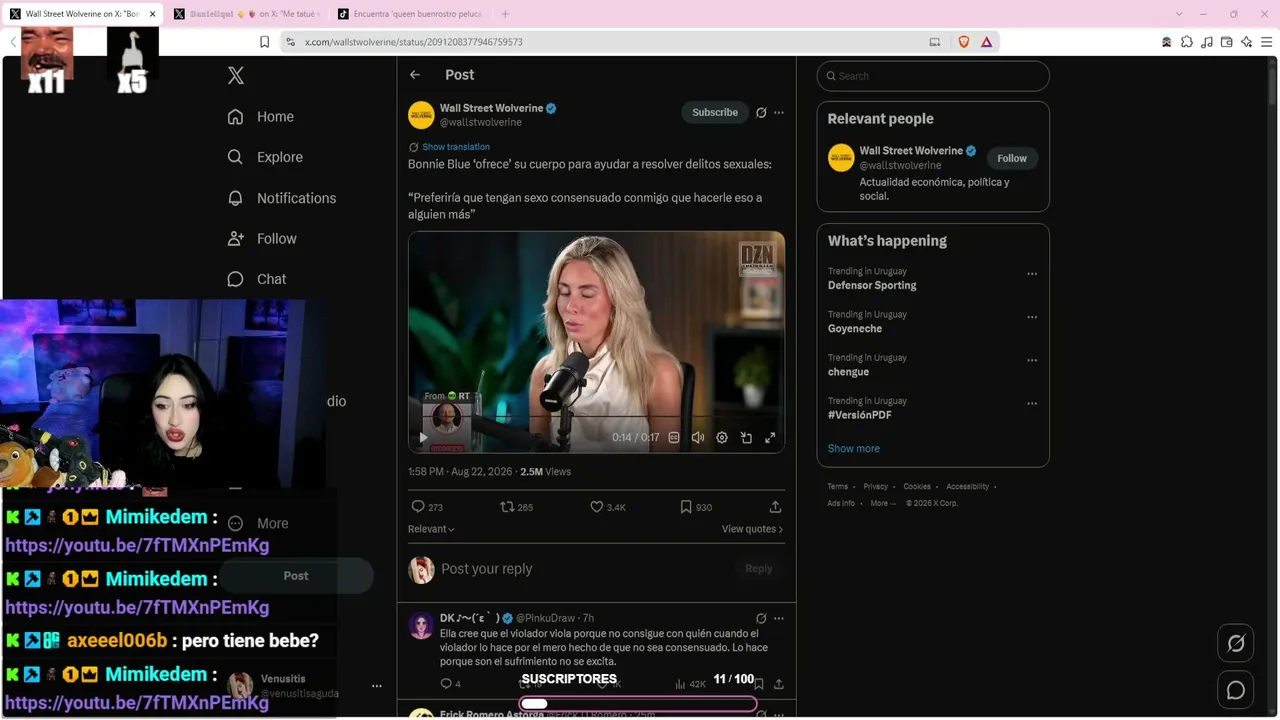Close the Wall Street Wolverine browser tab
The image size is (1280, 720).
click(x=152, y=14)
